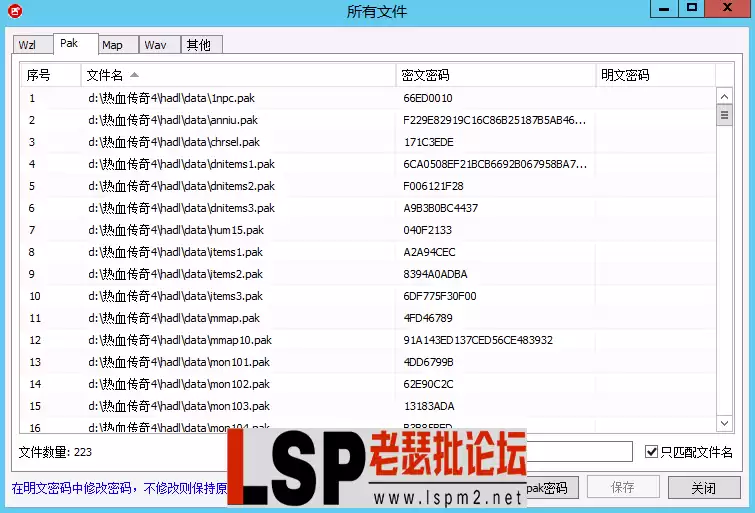Click the 密文密码 column header
This screenshot has height=513, width=755.
pyautogui.click(x=496, y=75)
